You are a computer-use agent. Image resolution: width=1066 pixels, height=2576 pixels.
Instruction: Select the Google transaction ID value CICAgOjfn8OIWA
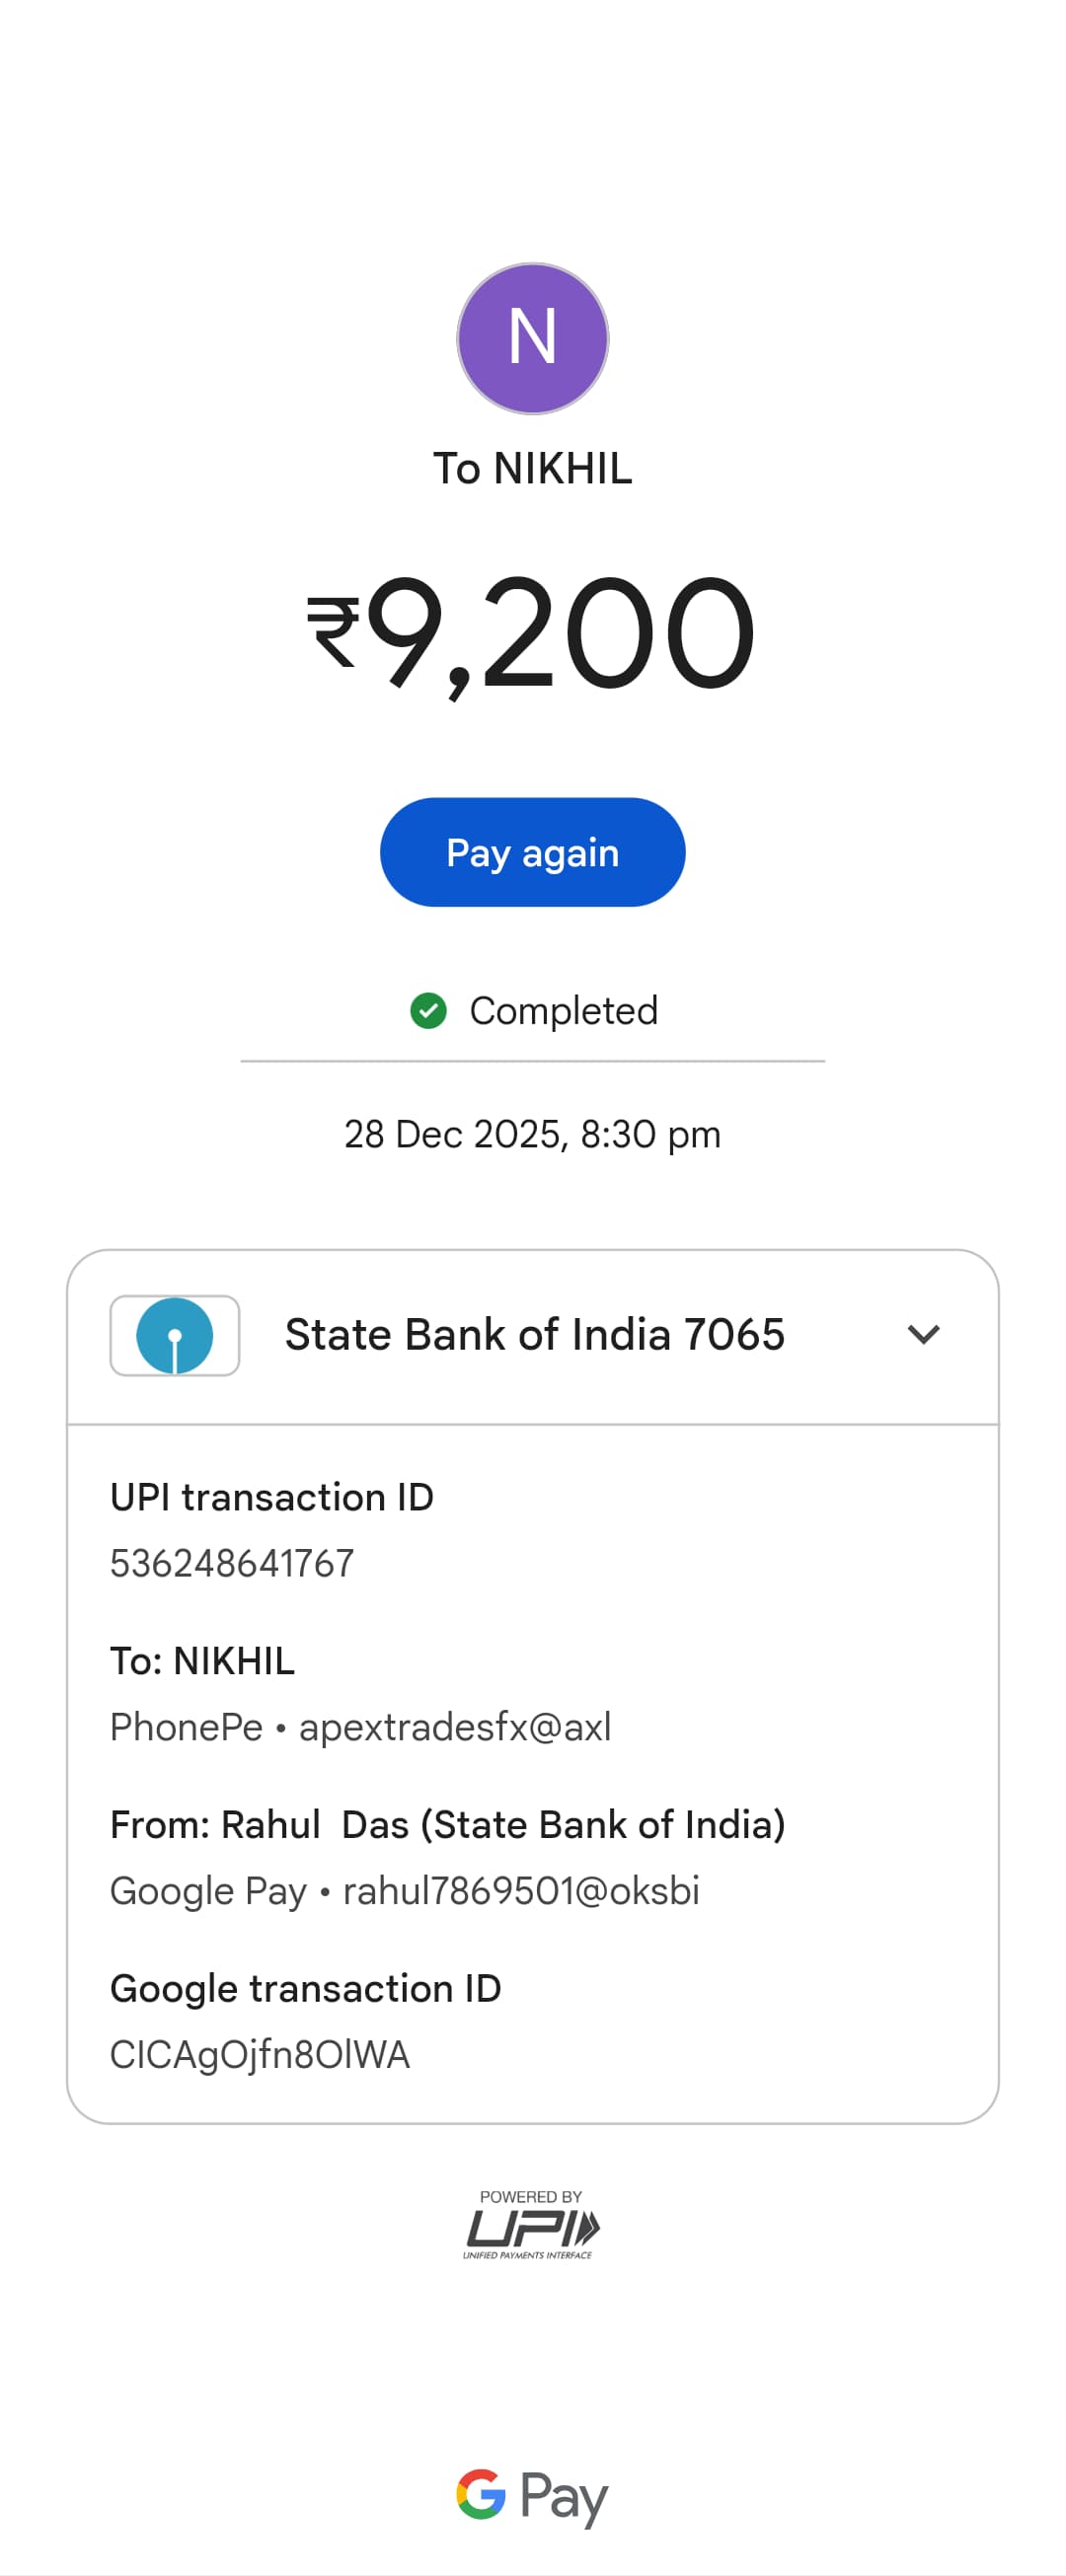[x=260, y=2055]
